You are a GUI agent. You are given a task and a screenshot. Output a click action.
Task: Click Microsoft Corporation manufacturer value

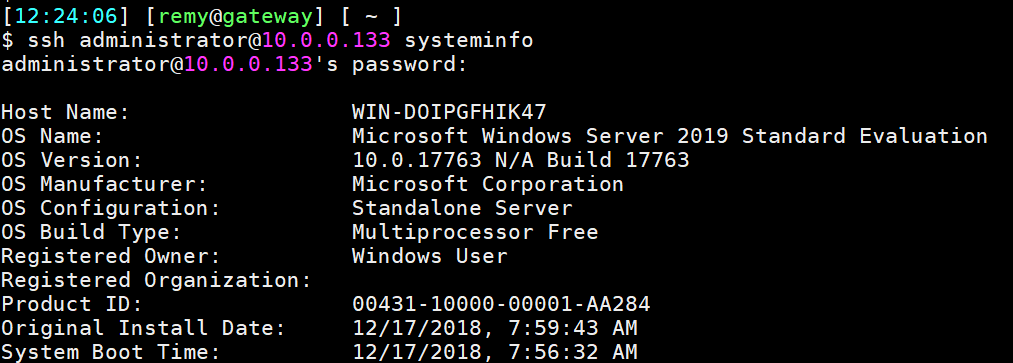click(x=488, y=183)
